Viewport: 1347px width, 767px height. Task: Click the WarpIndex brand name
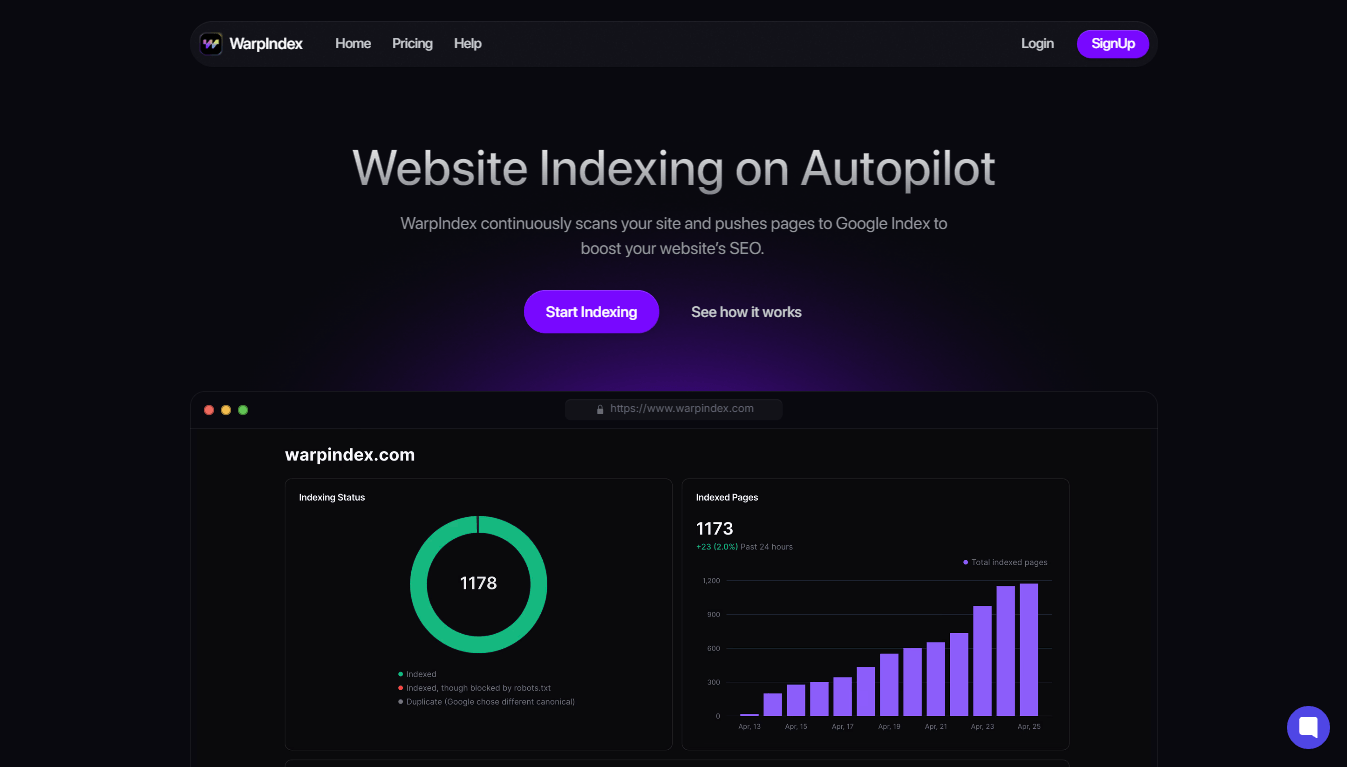pyautogui.click(x=266, y=43)
